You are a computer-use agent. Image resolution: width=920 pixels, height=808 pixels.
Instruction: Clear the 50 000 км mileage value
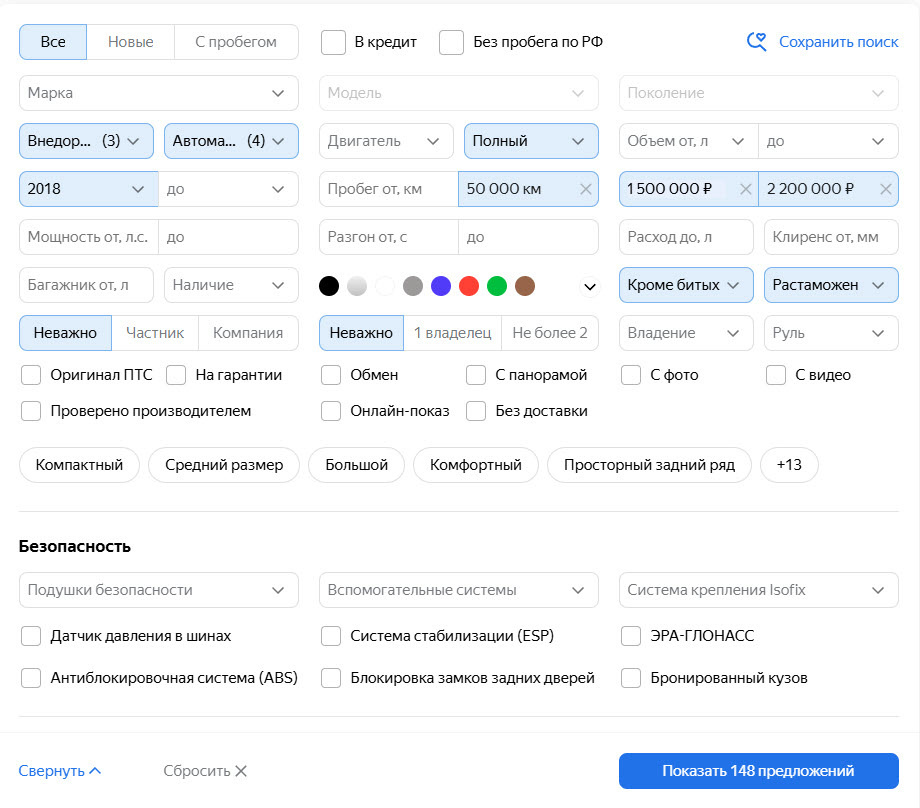(x=585, y=189)
